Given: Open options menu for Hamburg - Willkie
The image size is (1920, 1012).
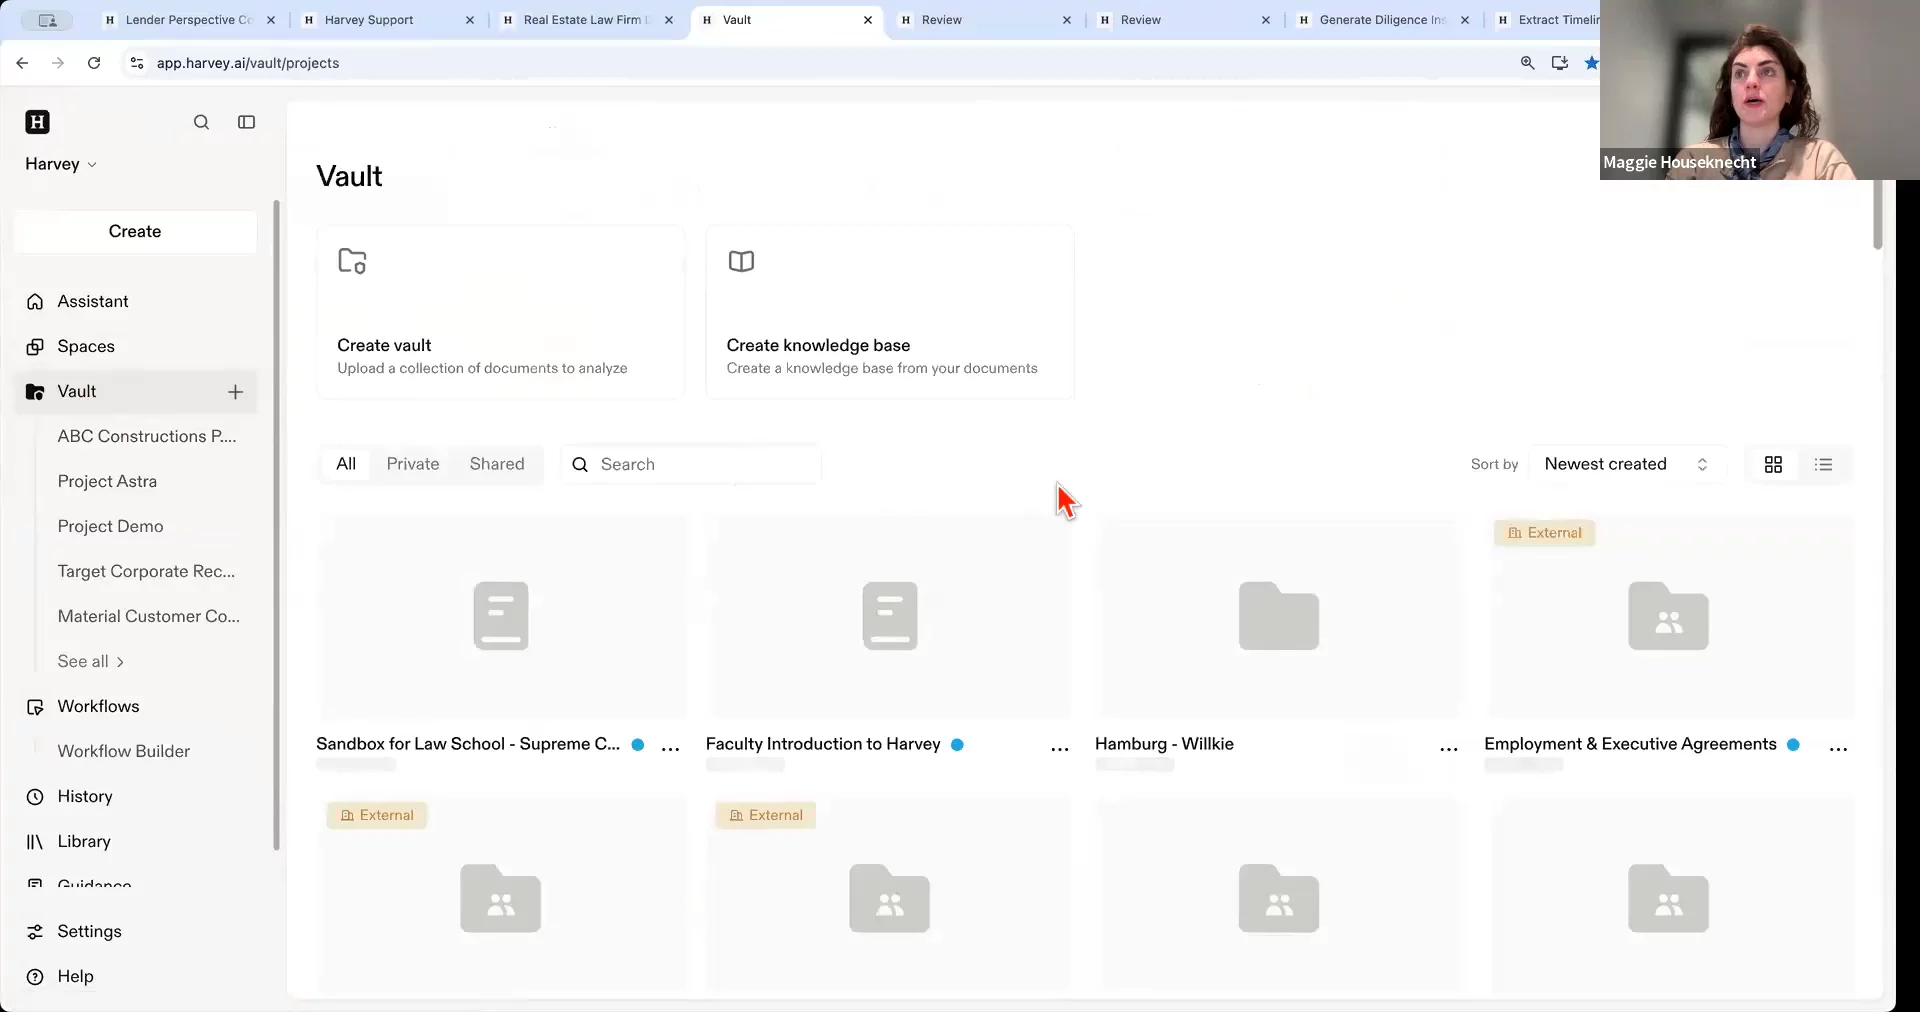Looking at the screenshot, I should pos(1448,748).
